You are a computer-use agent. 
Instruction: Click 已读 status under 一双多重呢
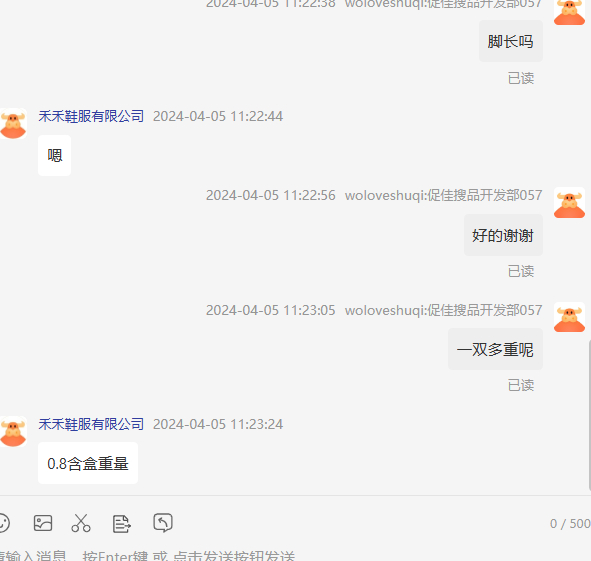521,385
